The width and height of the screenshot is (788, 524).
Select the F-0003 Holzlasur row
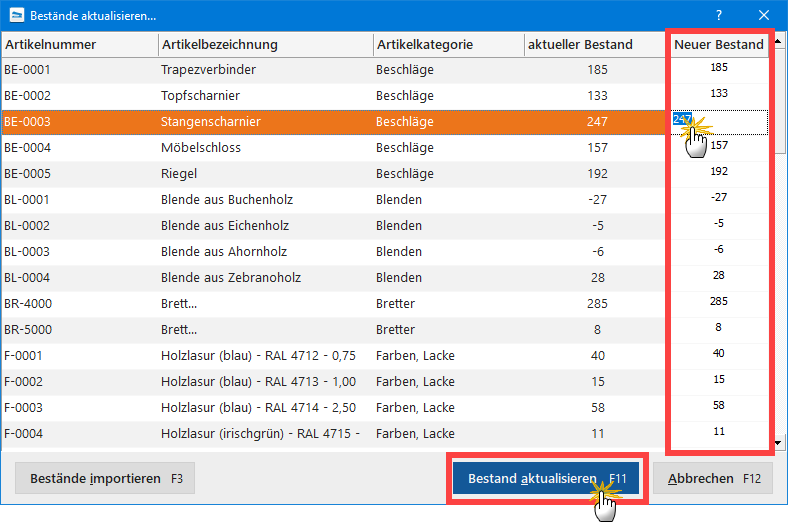(x=333, y=407)
